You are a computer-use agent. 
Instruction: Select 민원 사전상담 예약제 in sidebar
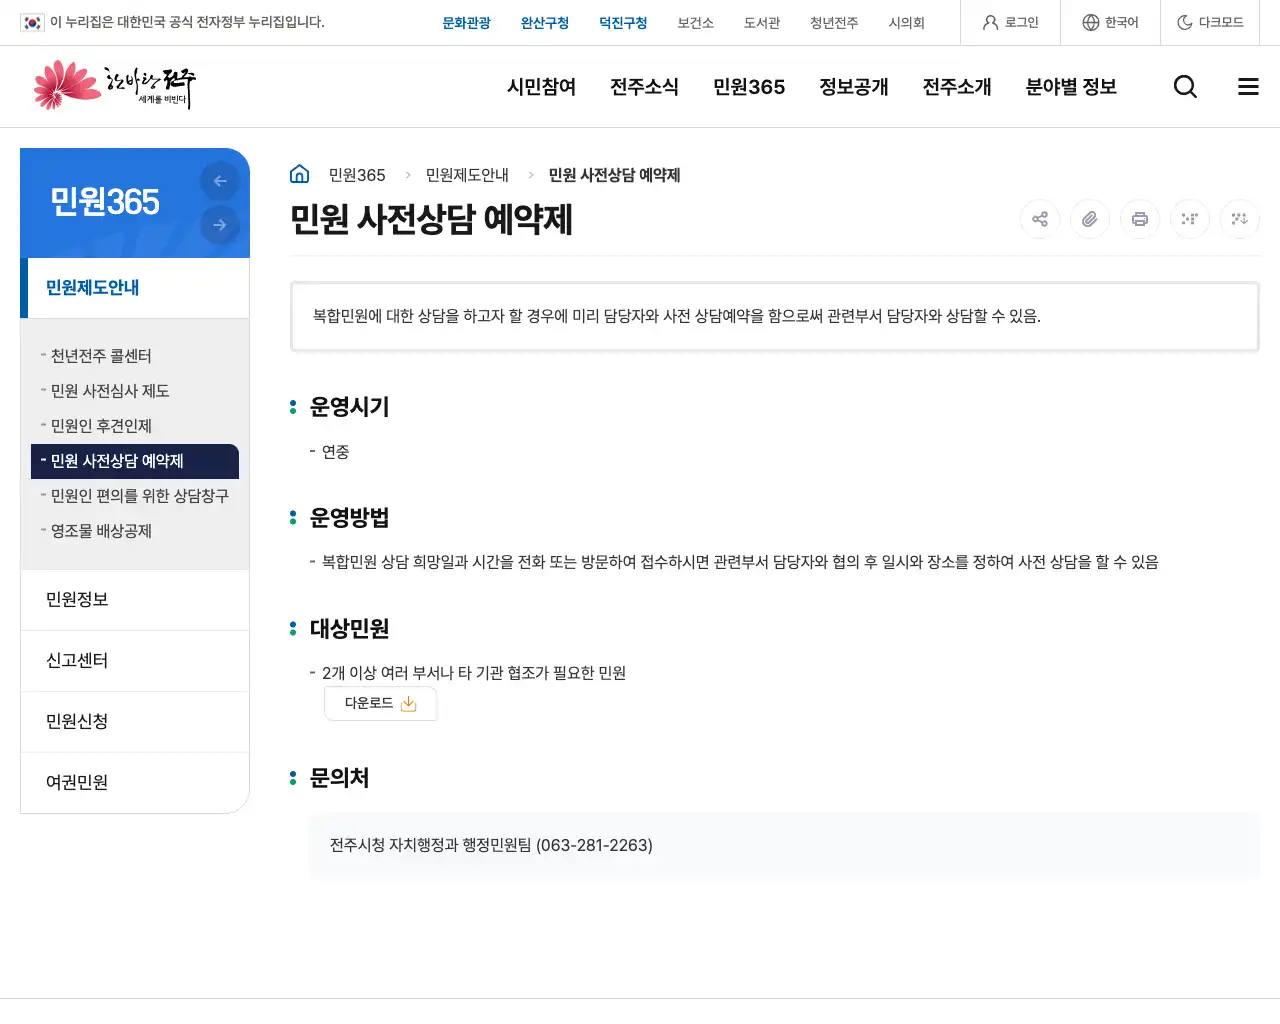pyautogui.click(x=135, y=461)
